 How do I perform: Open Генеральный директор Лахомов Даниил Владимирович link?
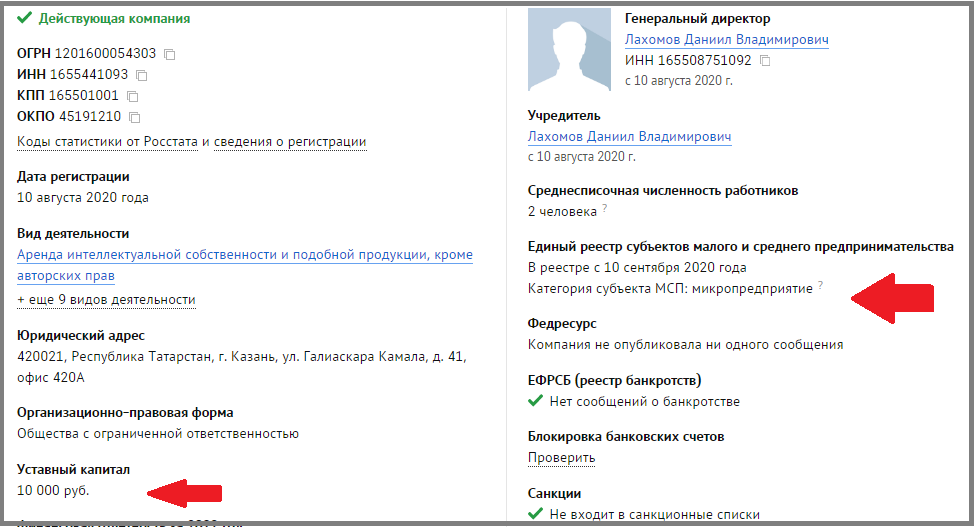point(726,40)
